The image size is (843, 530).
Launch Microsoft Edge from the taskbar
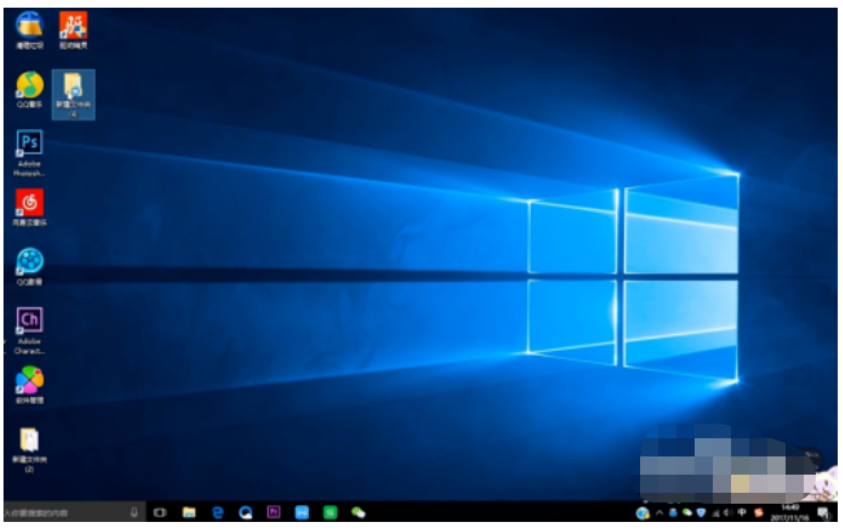[x=217, y=513]
